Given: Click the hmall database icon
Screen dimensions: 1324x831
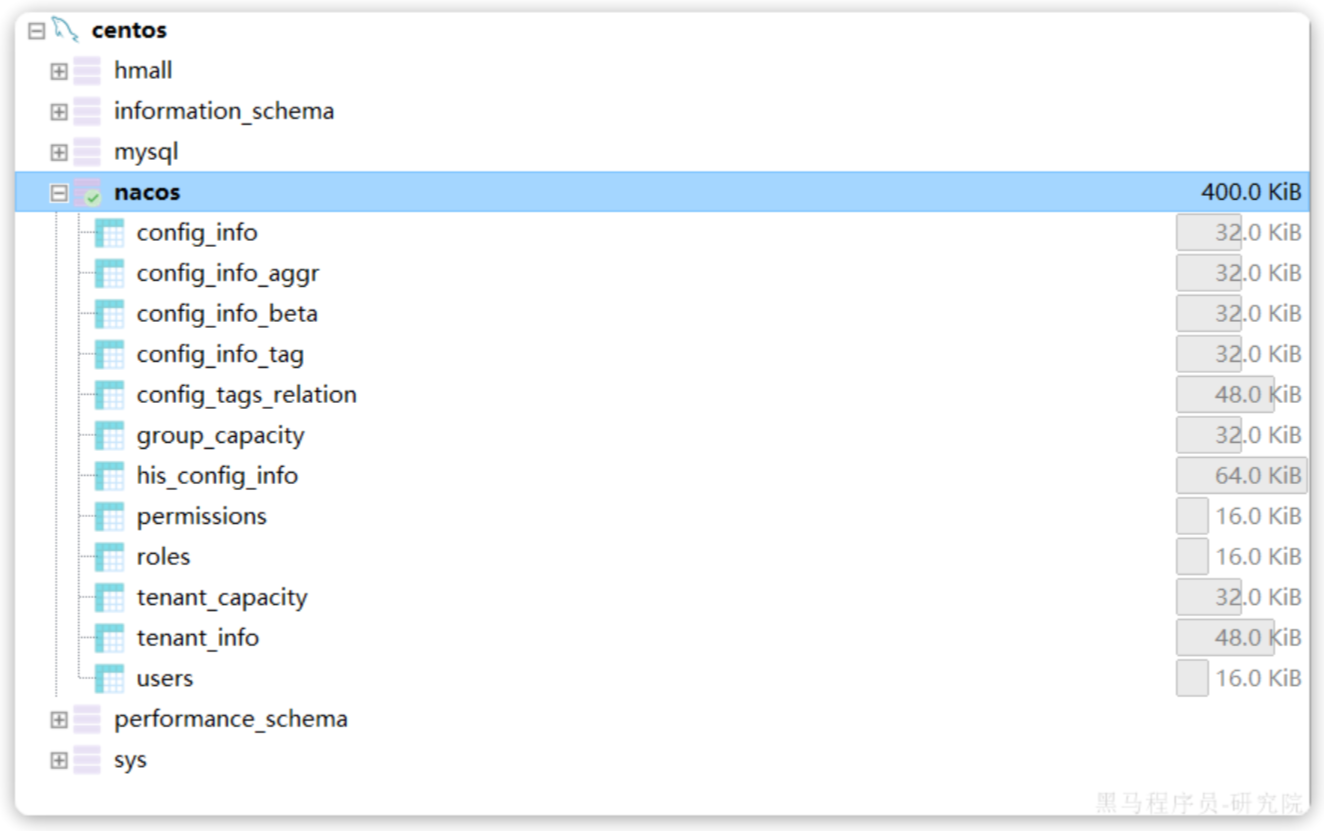Looking at the screenshot, I should [x=88, y=71].
